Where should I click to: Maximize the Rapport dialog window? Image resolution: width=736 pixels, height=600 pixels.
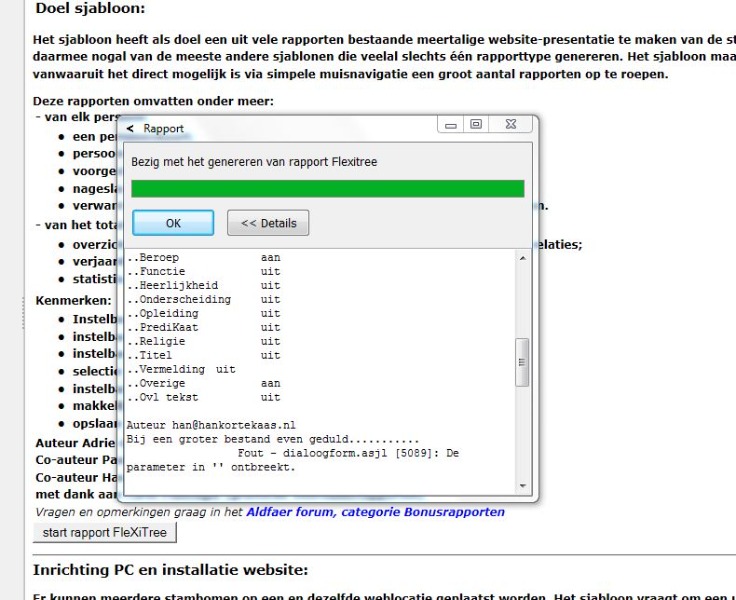(x=476, y=125)
